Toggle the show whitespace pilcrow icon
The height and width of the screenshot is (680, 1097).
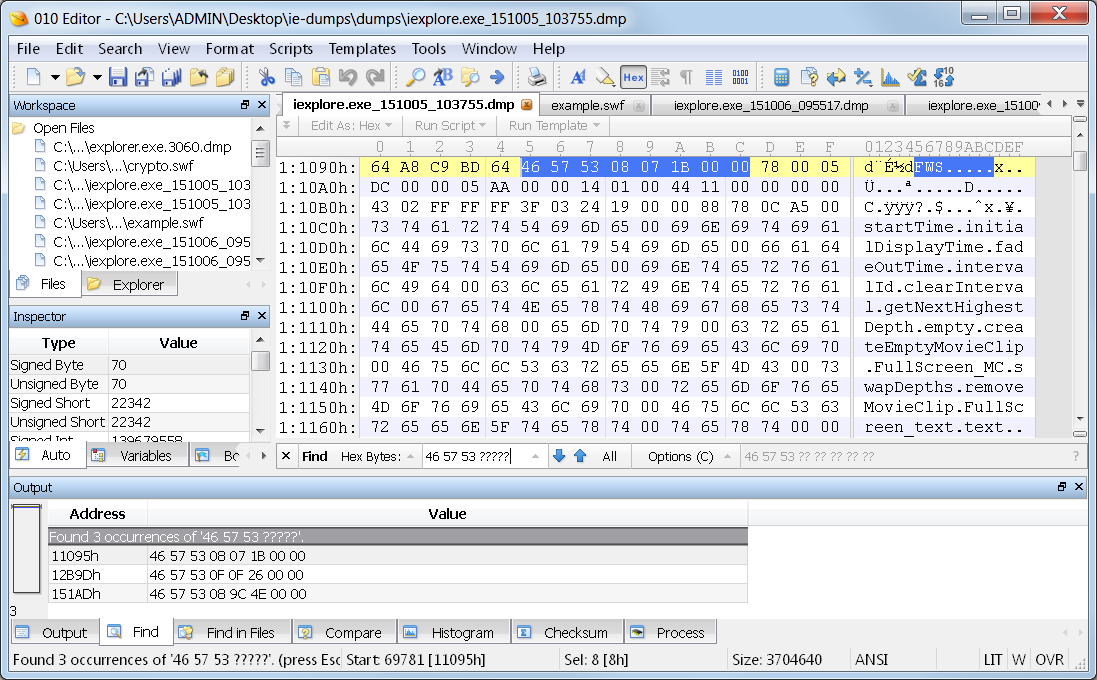pos(686,77)
